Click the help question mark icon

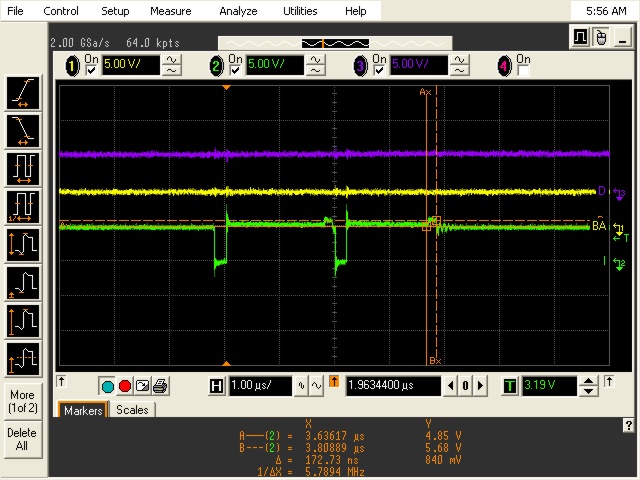click(x=628, y=425)
